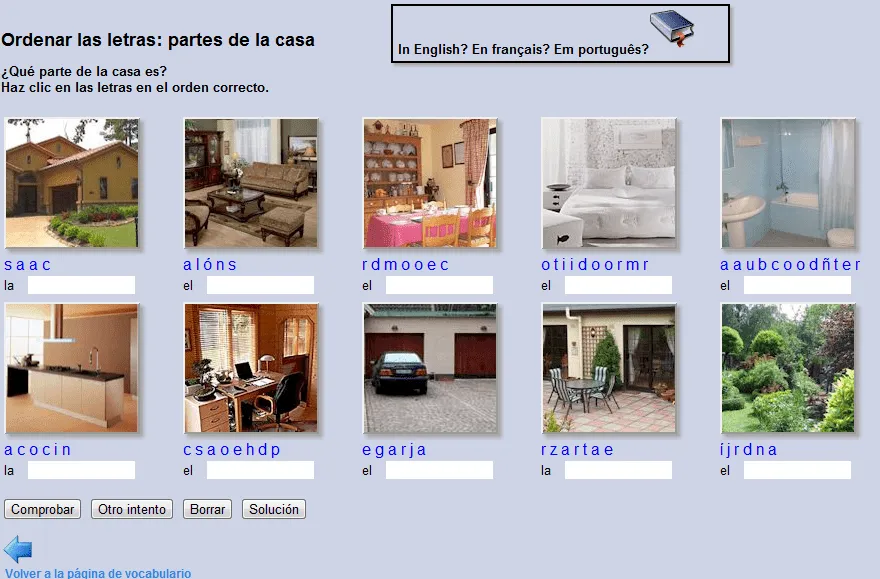Click the "Borrar" button
880x579 pixels.
tap(206, 509)
